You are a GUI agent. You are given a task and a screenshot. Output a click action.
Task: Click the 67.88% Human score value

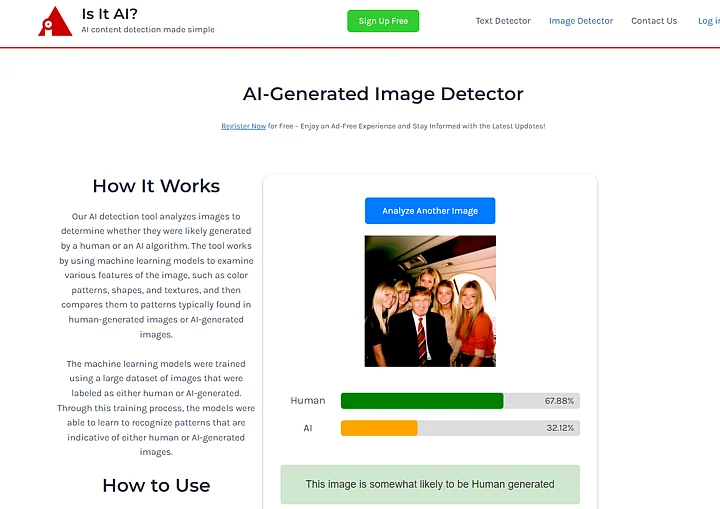click(x=560, y=401)
